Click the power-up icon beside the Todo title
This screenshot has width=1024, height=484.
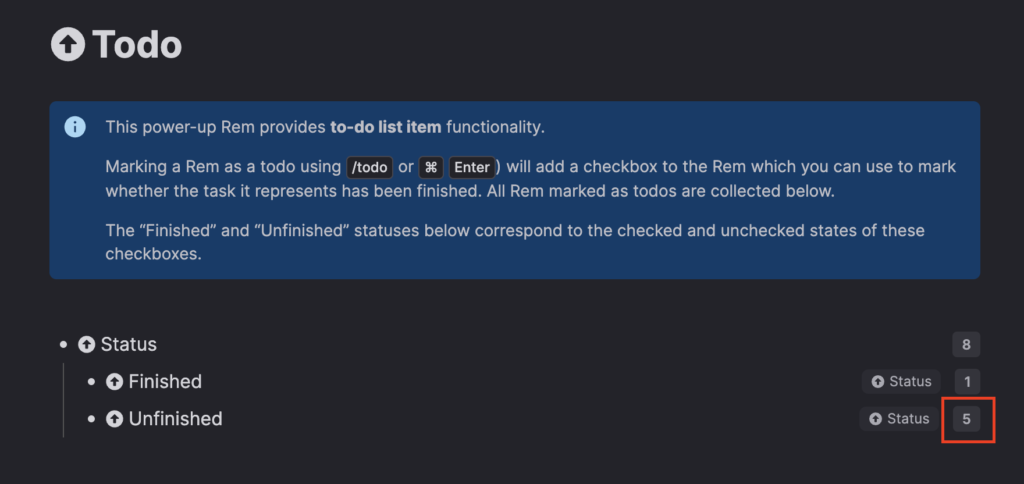coord(68,45)
